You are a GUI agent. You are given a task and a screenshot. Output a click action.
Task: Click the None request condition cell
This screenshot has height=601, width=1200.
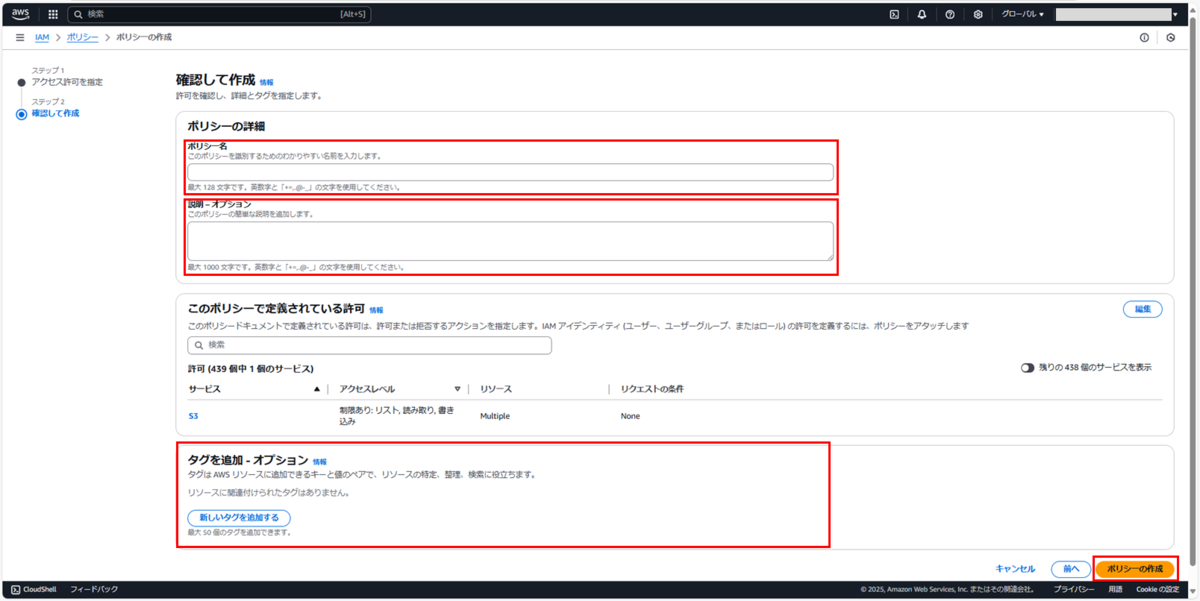[x=630, y=416]
